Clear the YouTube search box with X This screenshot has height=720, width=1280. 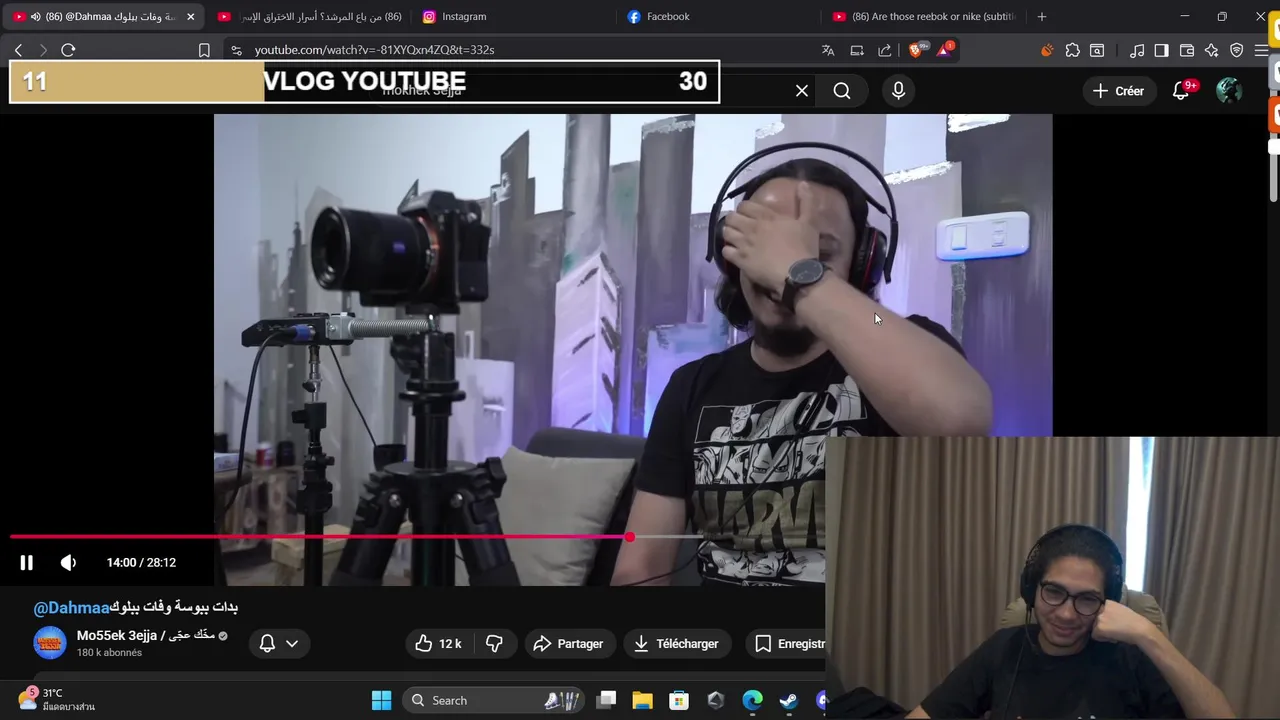pos(802,91)
